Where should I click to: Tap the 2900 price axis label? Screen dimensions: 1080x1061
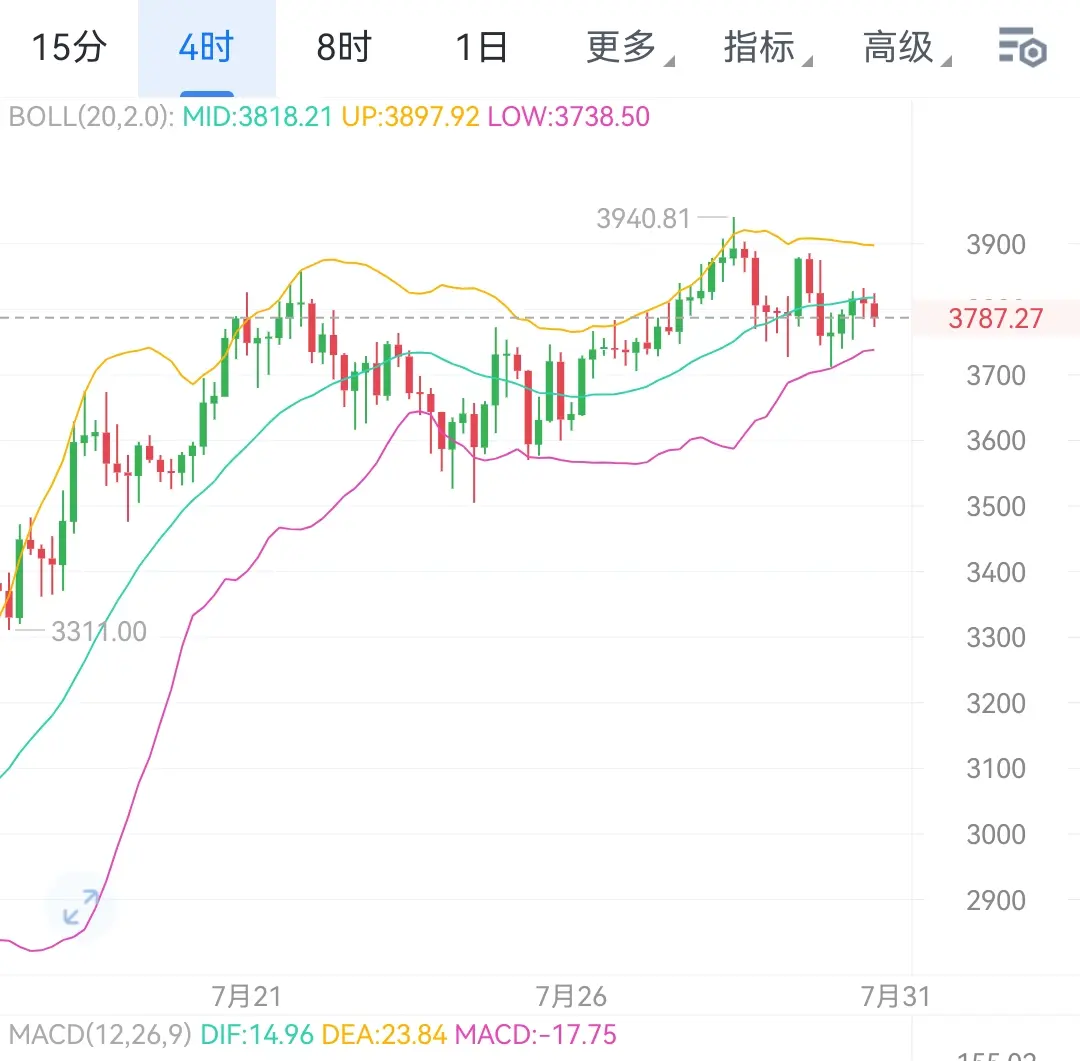pos(996,900)
